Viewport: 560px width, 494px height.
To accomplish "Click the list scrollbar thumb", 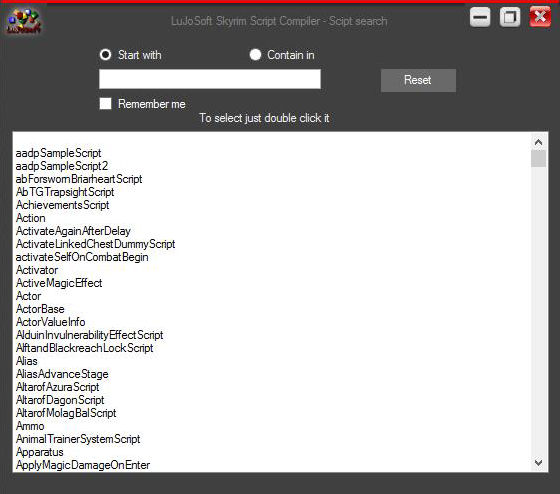I will coord(539,159).
